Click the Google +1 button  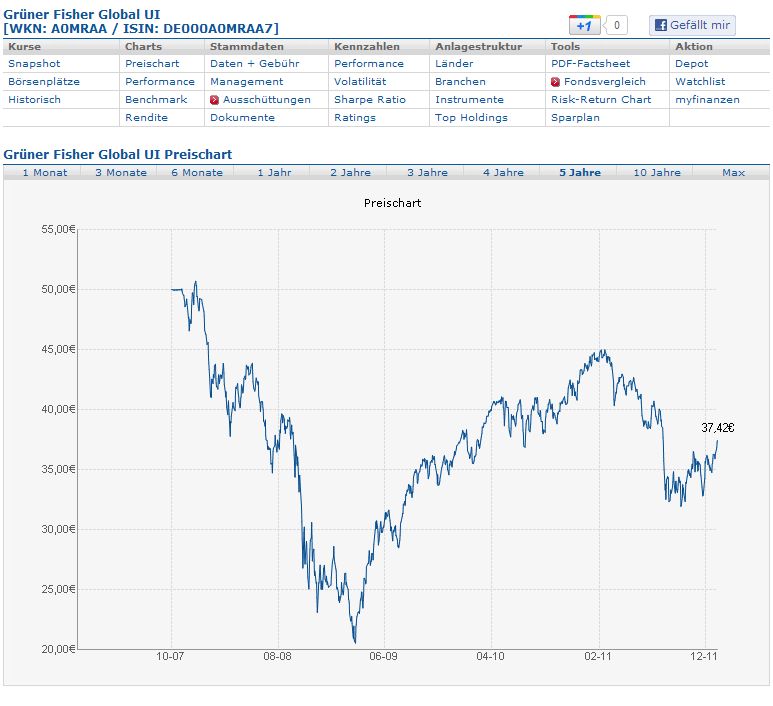tap(585, 25)
